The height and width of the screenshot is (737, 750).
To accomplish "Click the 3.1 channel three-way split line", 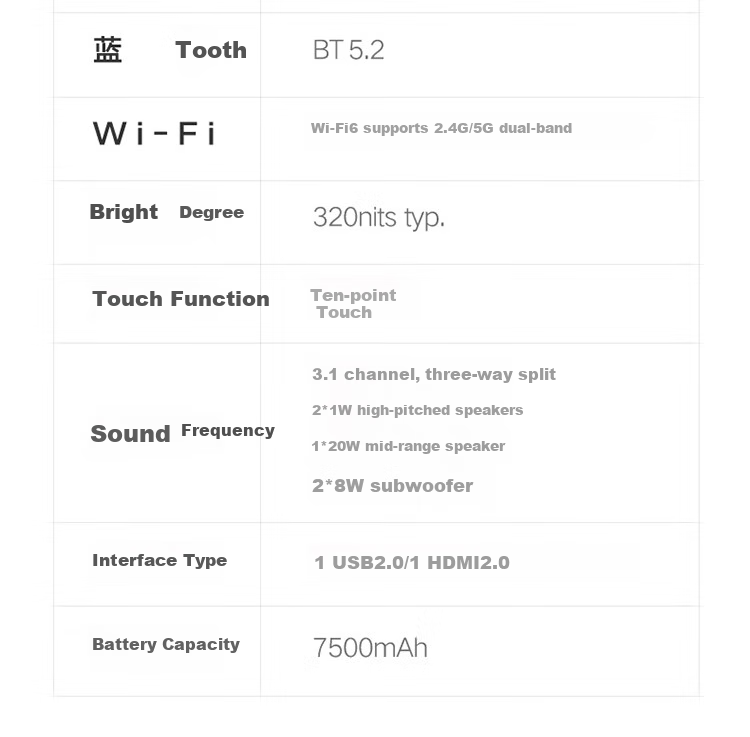I will pos(434,374).
